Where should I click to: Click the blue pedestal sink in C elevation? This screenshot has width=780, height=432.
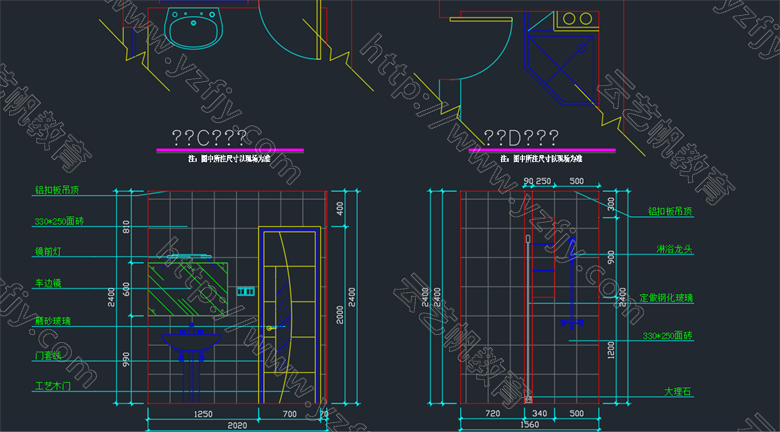pyautogui.click(x=191, y=362)
